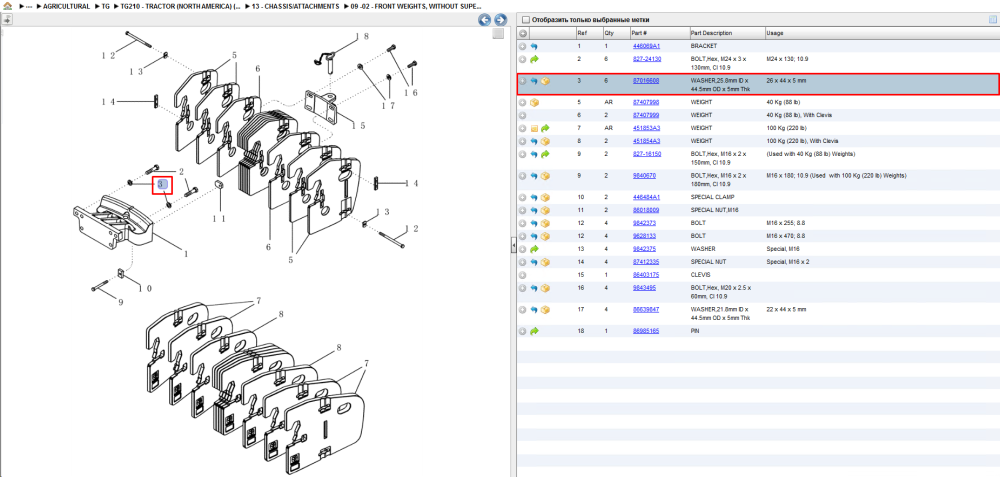Open 13 - CHASSIS/ATTACHMENTS breadcrumb
Image resolution: width=1000 pixels, height=477 pixels.
pyautogui.click(x=295, y=6)
